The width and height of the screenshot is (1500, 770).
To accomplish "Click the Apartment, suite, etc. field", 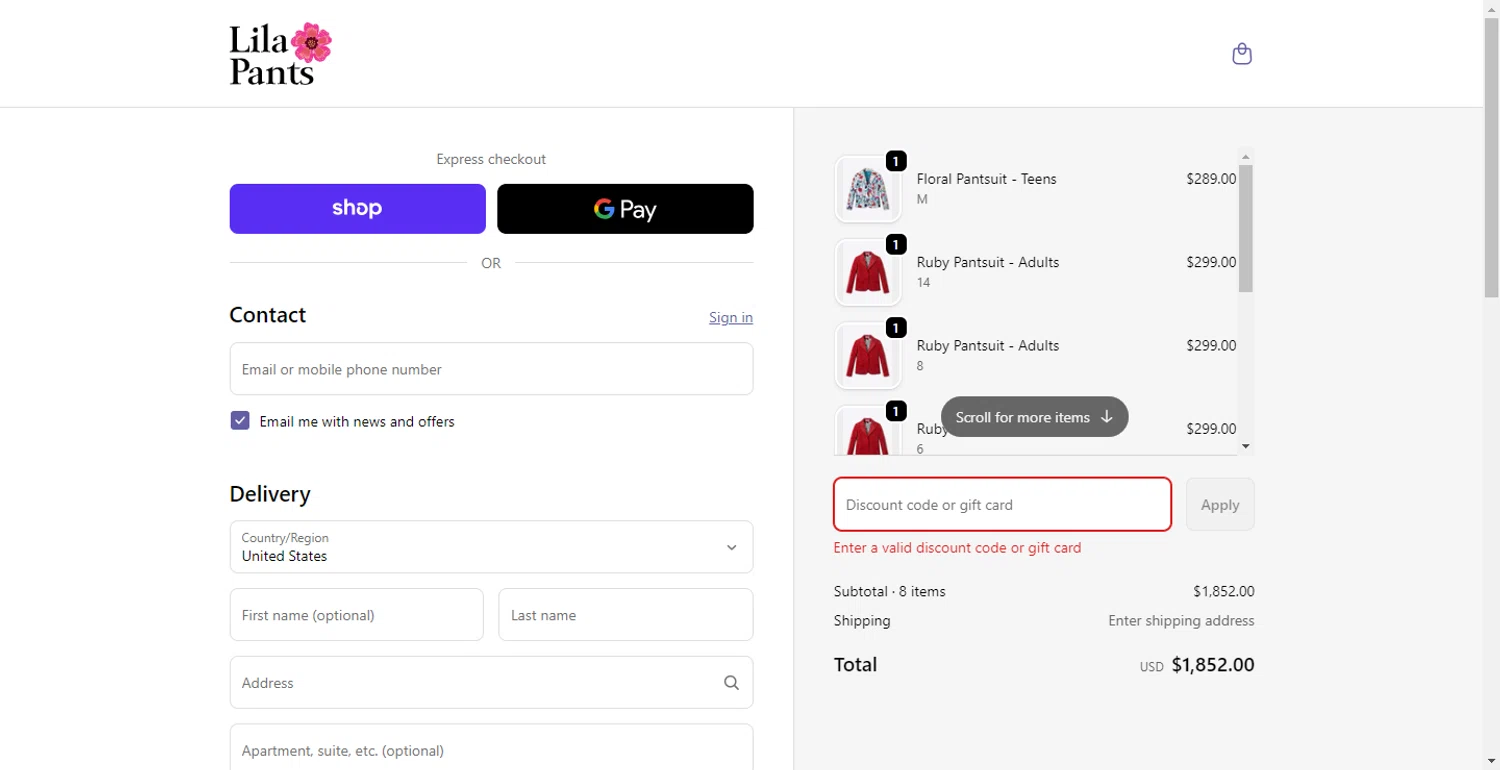I will coord(491,748).
